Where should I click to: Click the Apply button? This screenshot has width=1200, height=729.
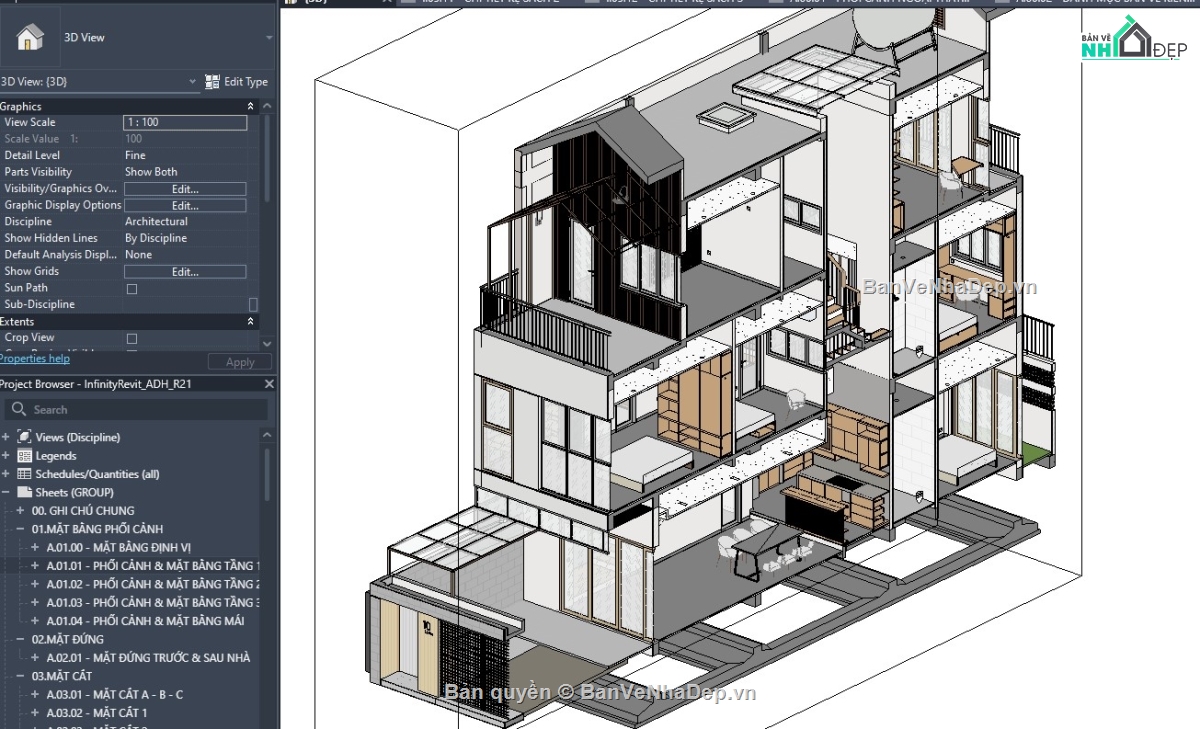[240, 362]
